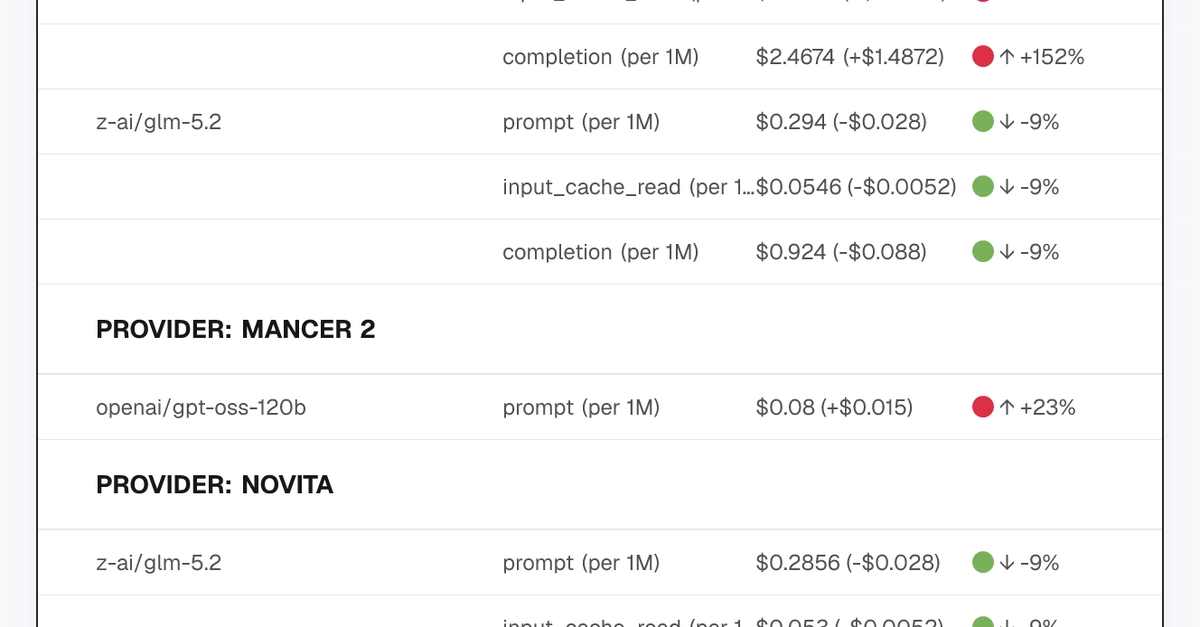Select the z-ai/glm-5.2 model under Novita
This screenshot has width=1200, height=627.
158,563
